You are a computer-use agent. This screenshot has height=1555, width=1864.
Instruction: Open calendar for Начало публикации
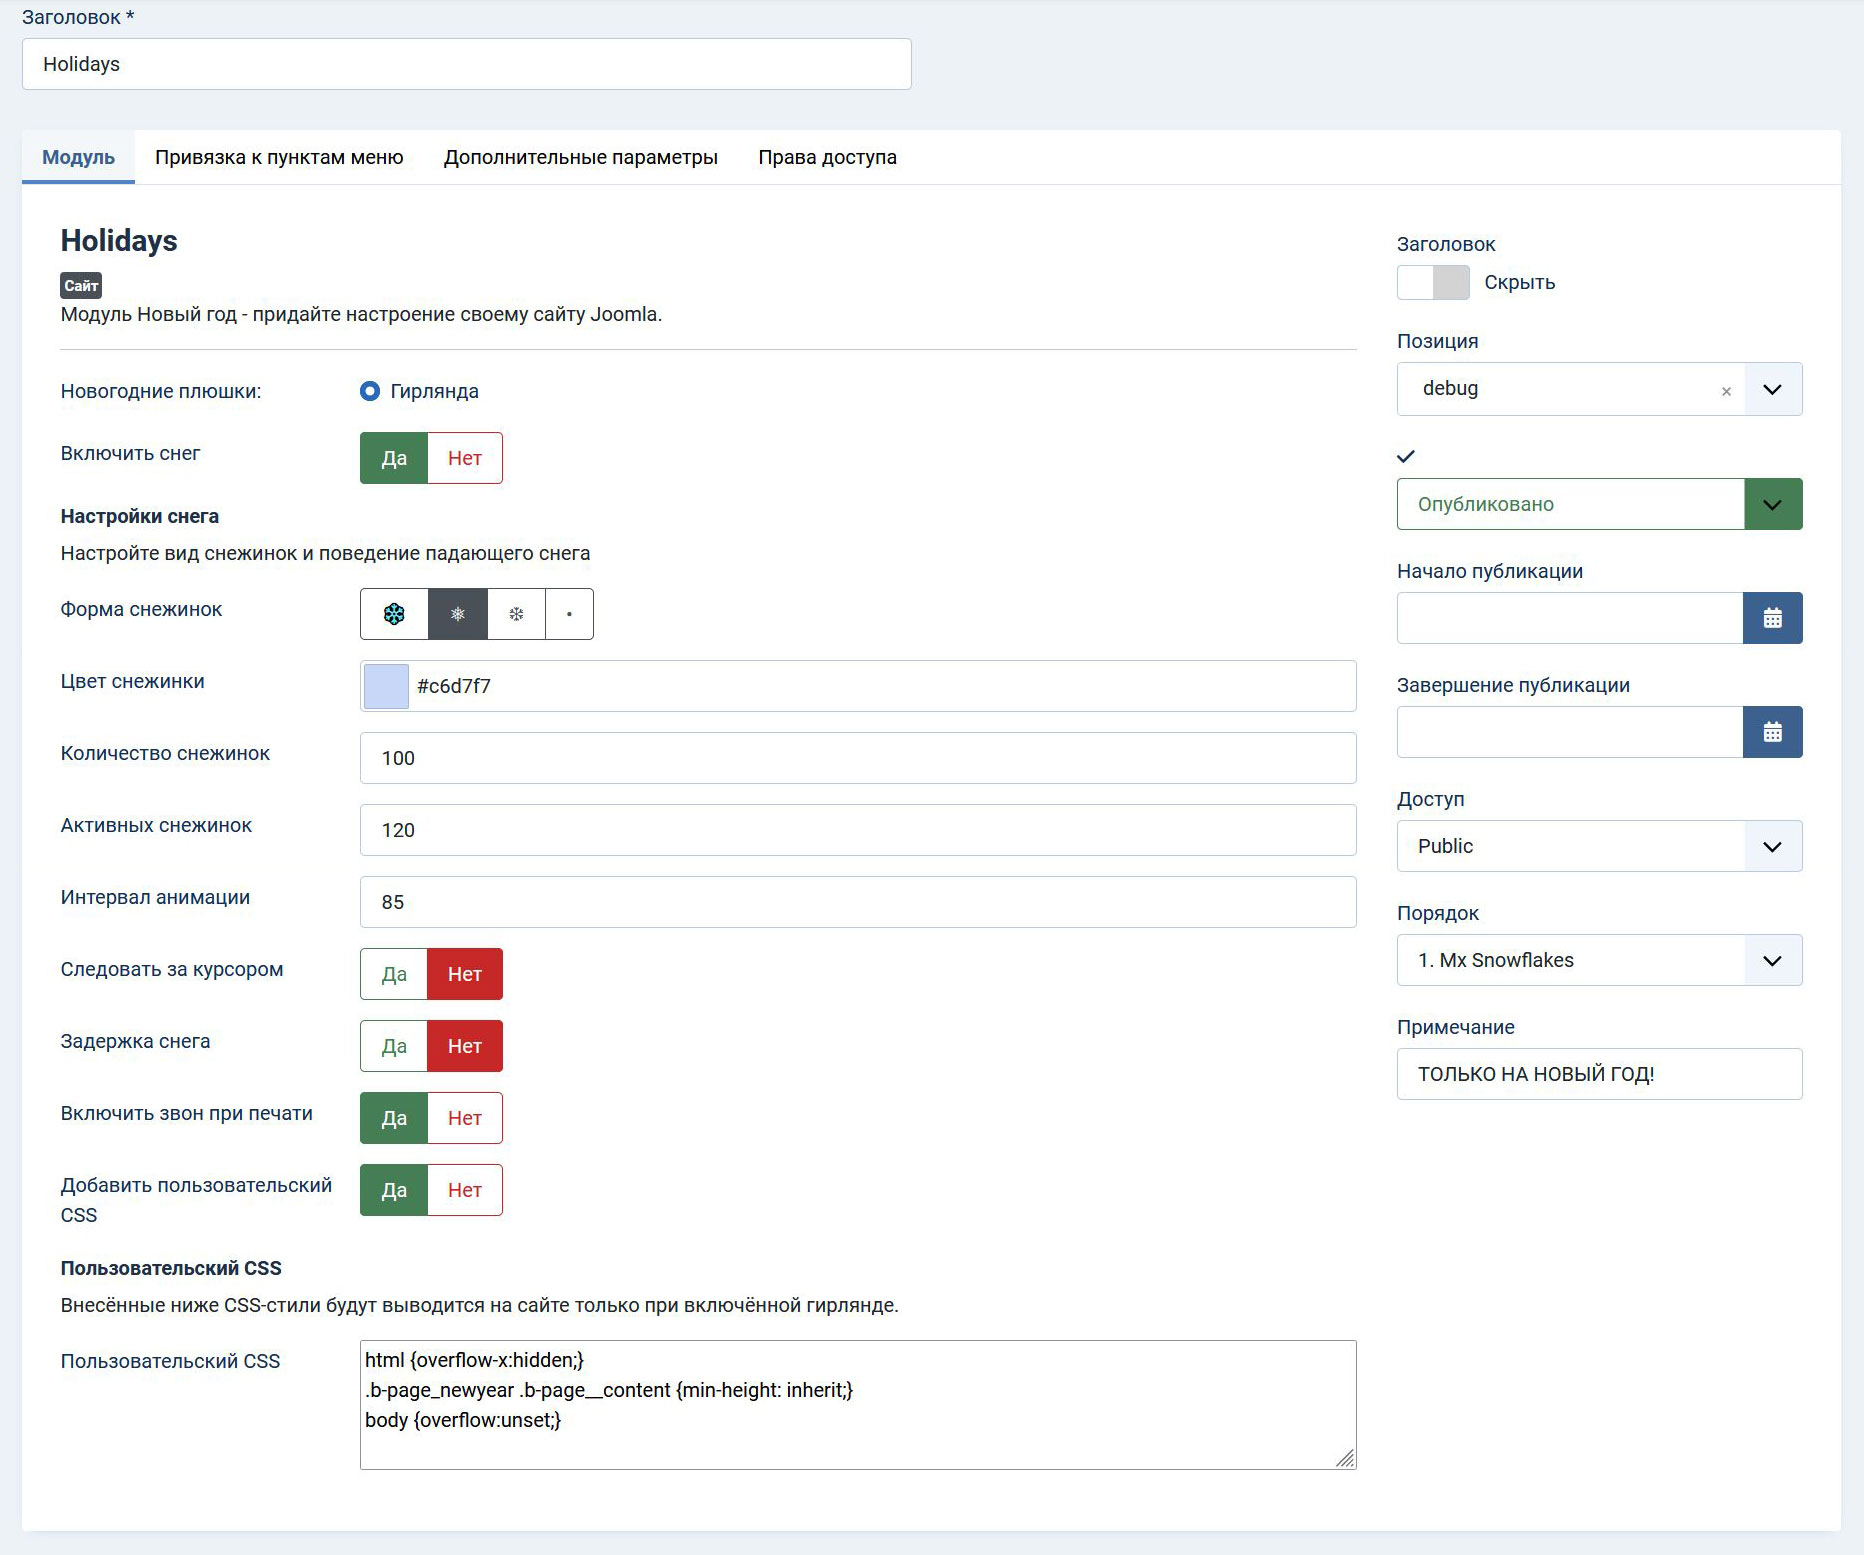coord(1772,618)
